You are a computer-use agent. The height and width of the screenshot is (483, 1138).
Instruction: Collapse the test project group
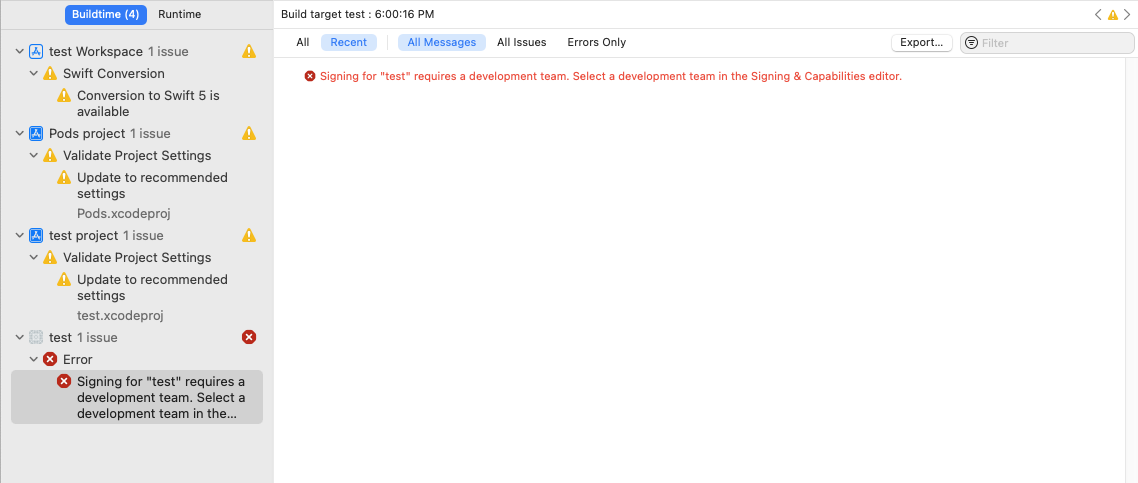click(19, 236)
